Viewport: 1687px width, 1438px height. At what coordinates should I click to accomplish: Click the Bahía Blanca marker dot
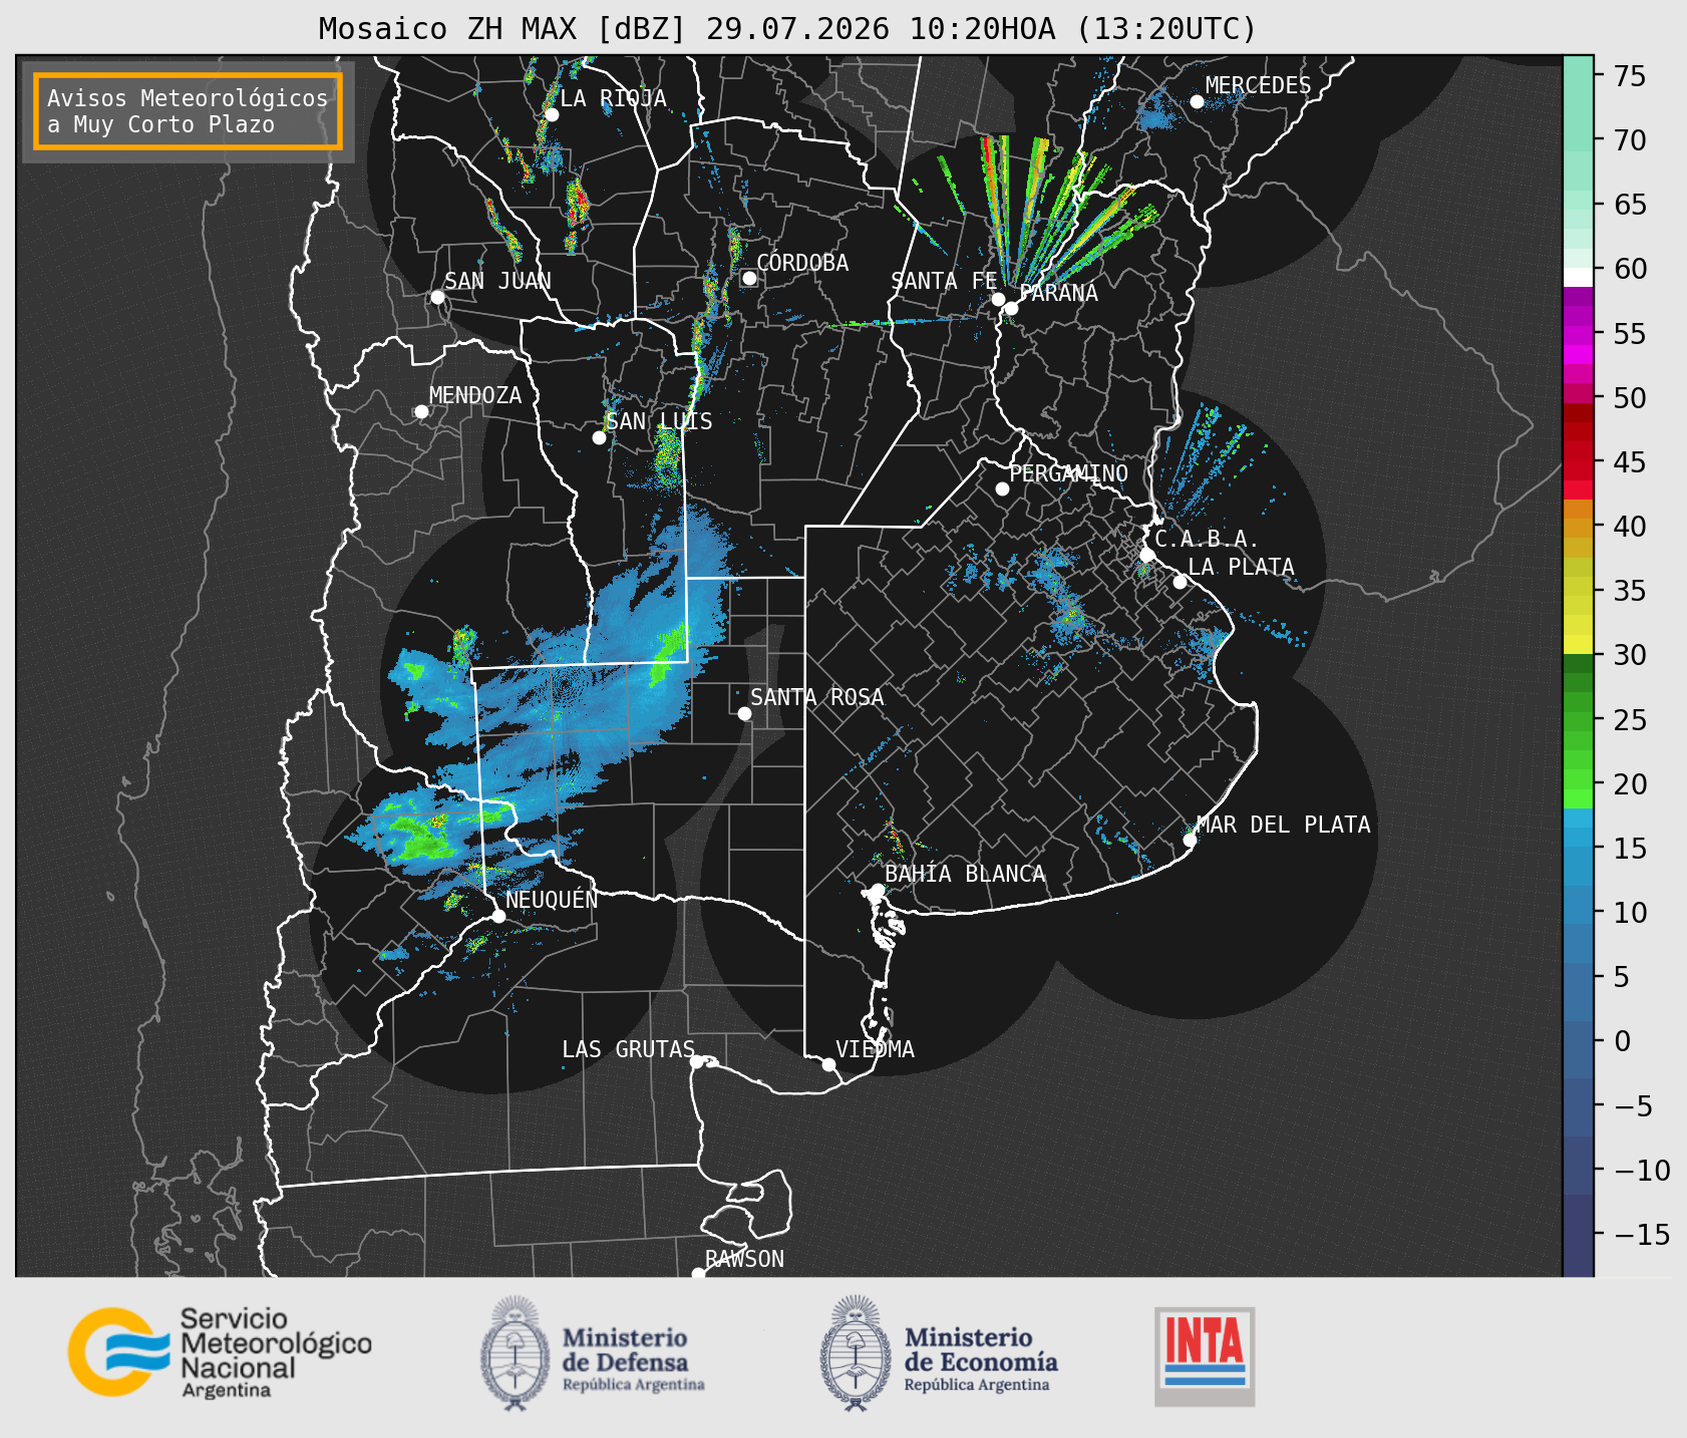[877, 890]
